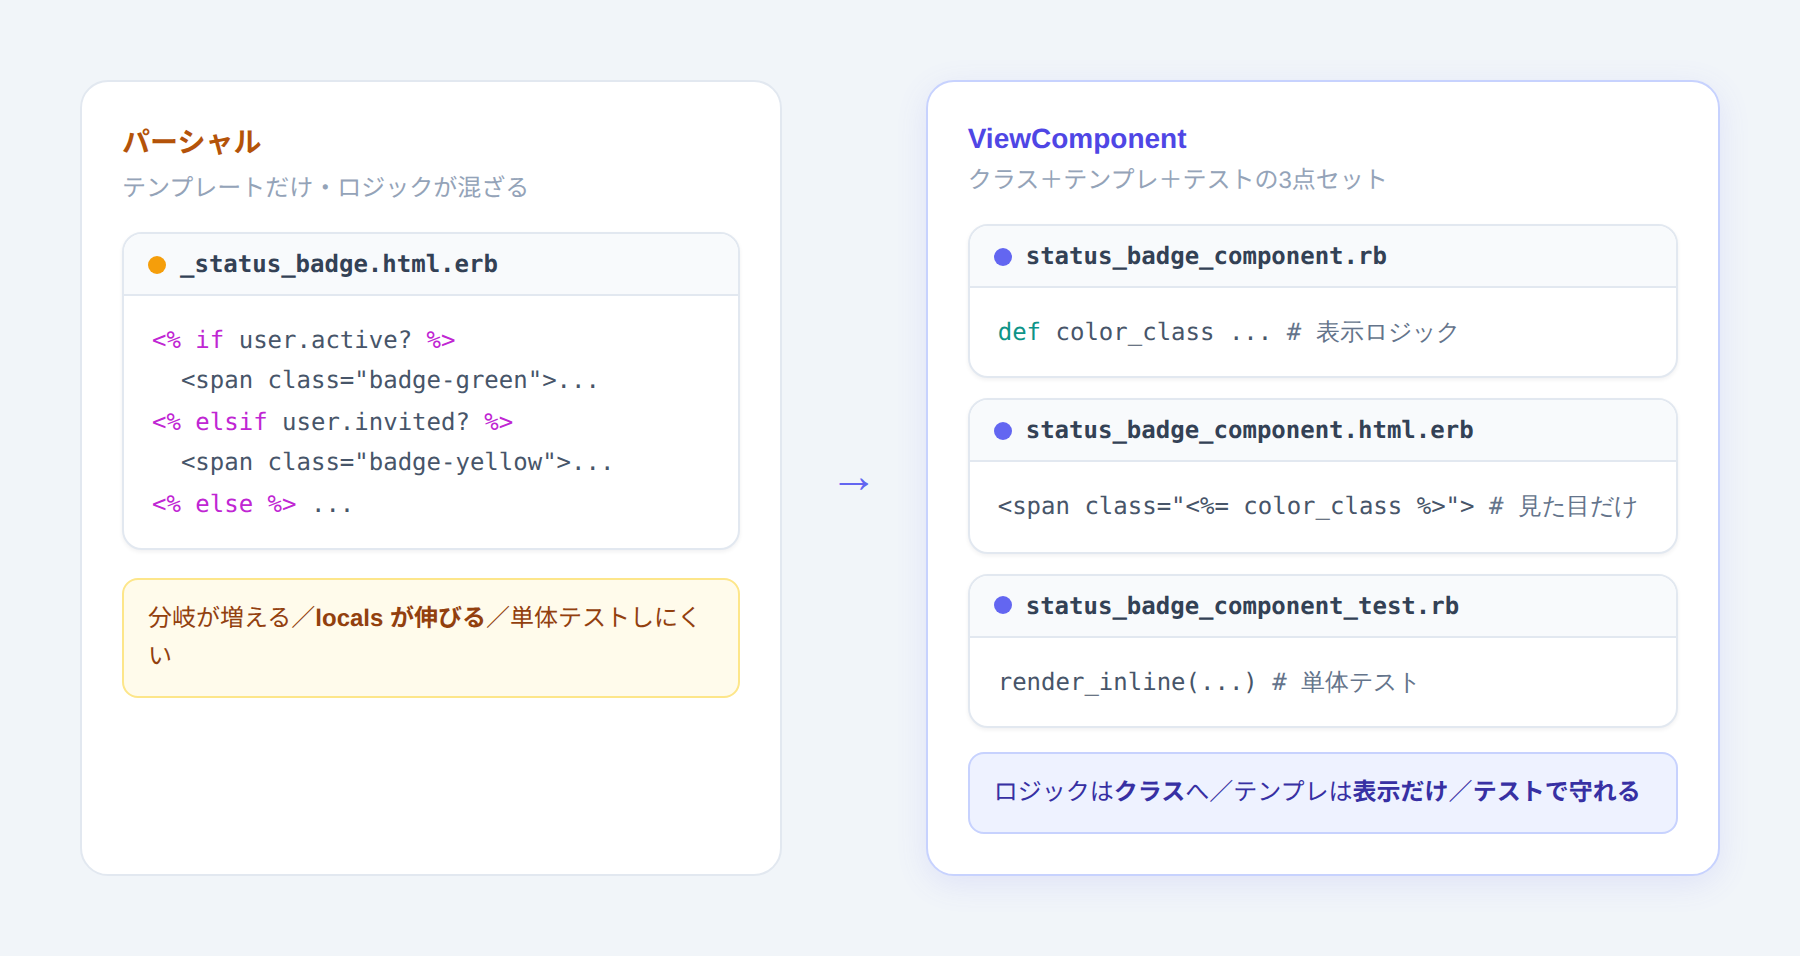This screenshot has width=1800, height=958.
Task: Click the ViewComponent heading
Action: (1077, 138)
